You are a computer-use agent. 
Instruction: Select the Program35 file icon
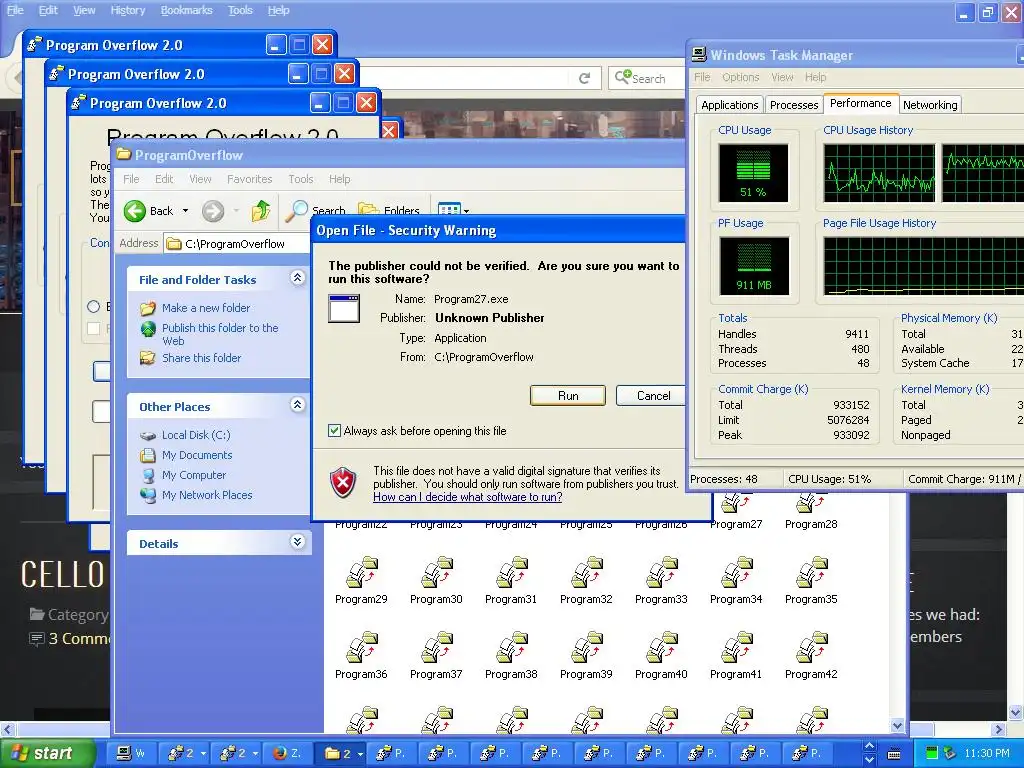point(811,573)
